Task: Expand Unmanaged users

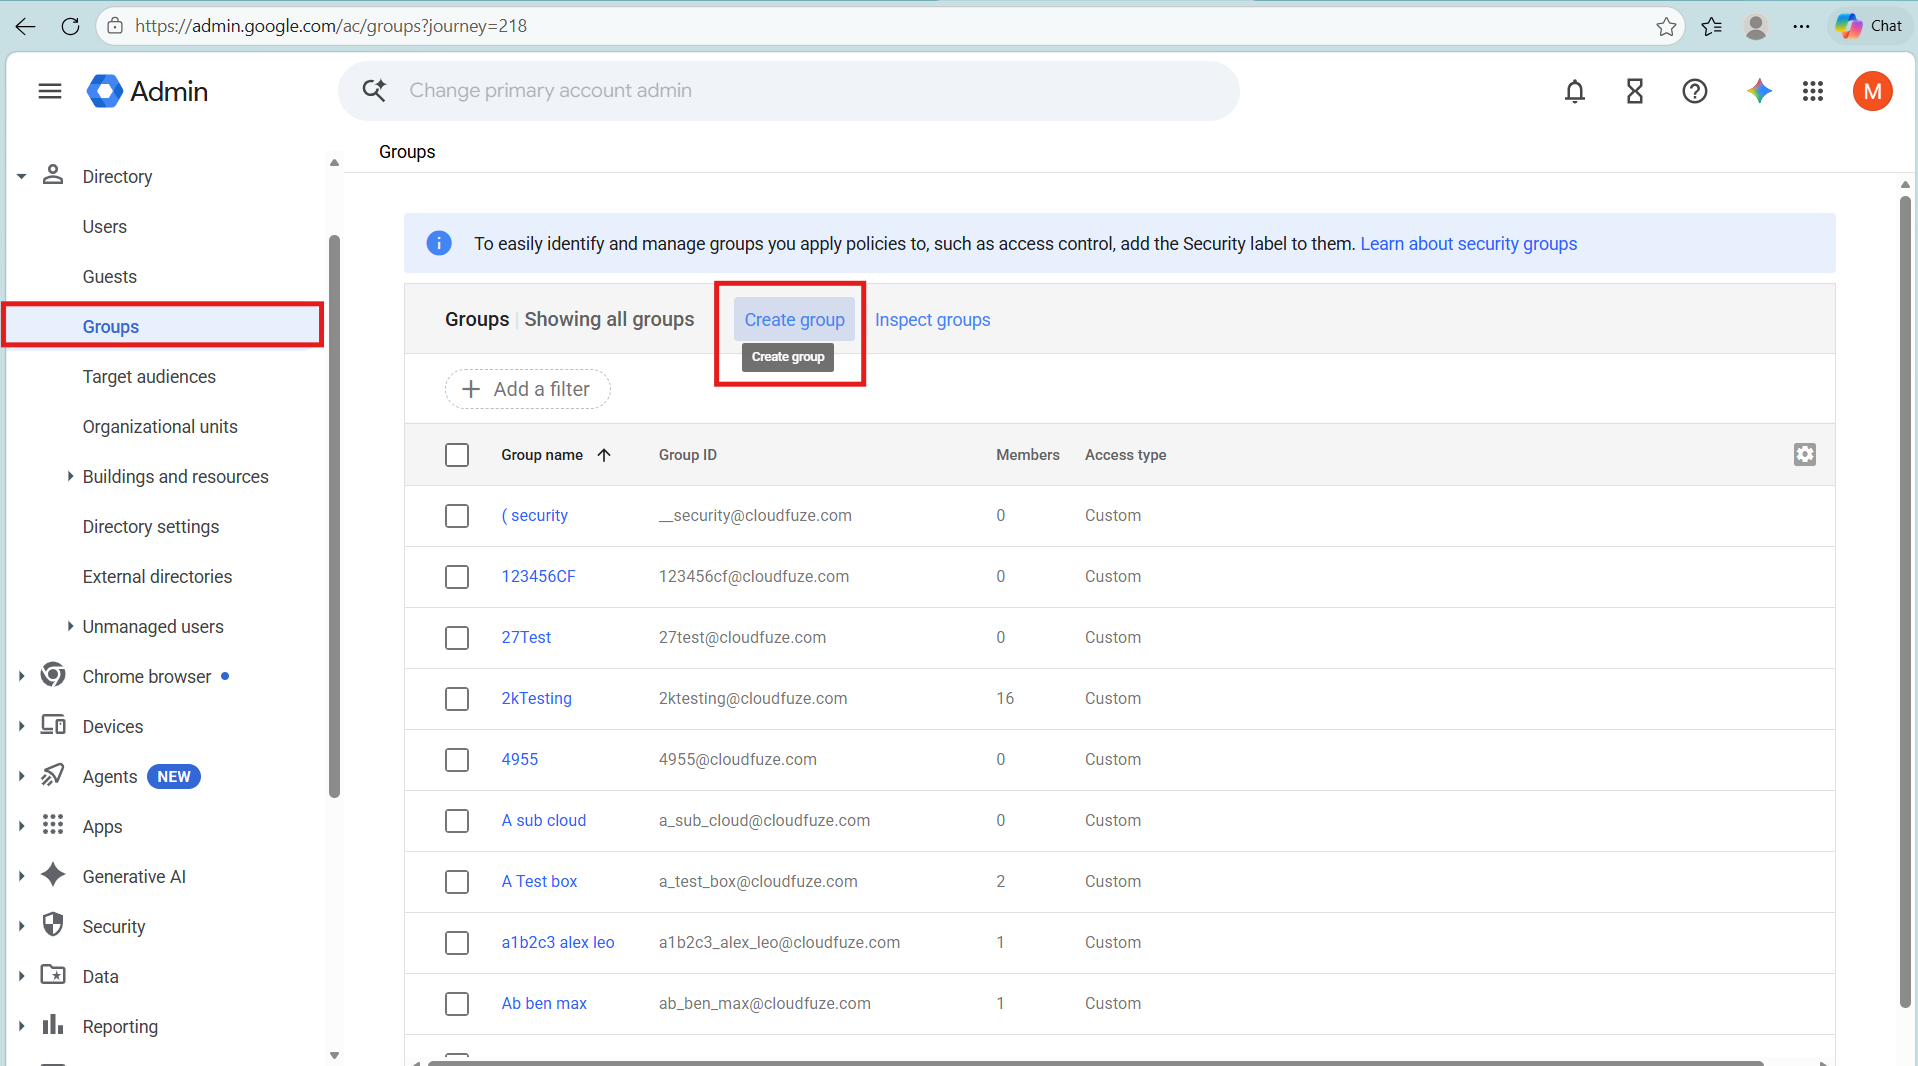Action: 70,626
